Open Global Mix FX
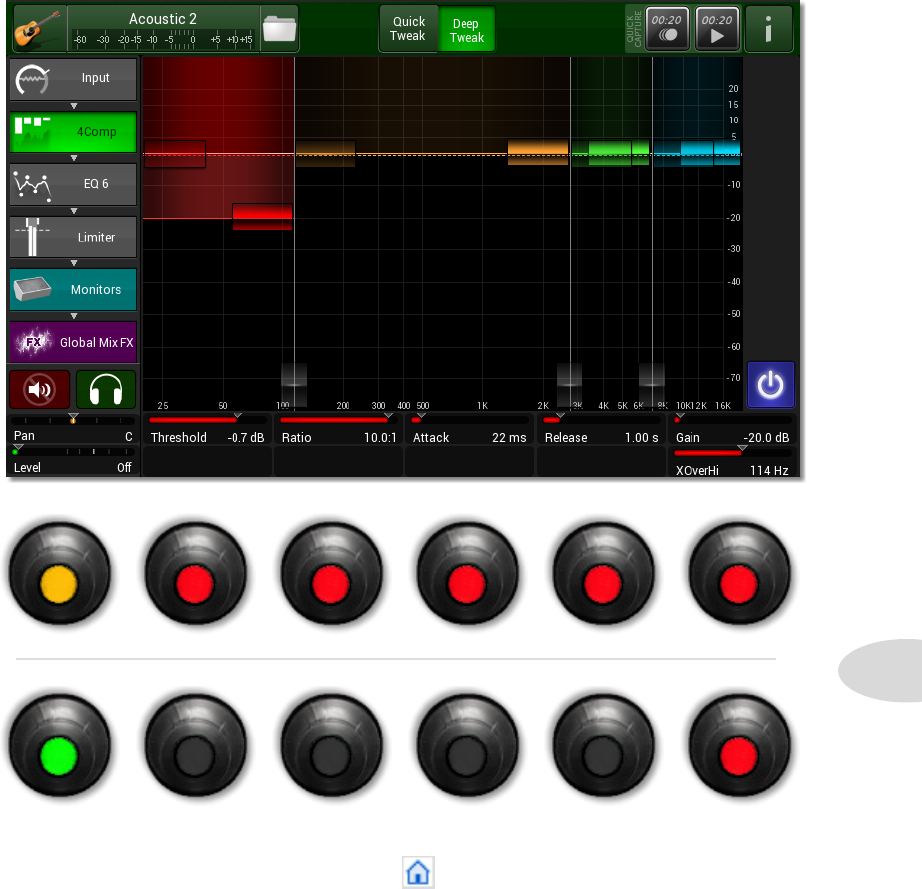Viewport: 922px width, 889px height. tap(73, 342)
